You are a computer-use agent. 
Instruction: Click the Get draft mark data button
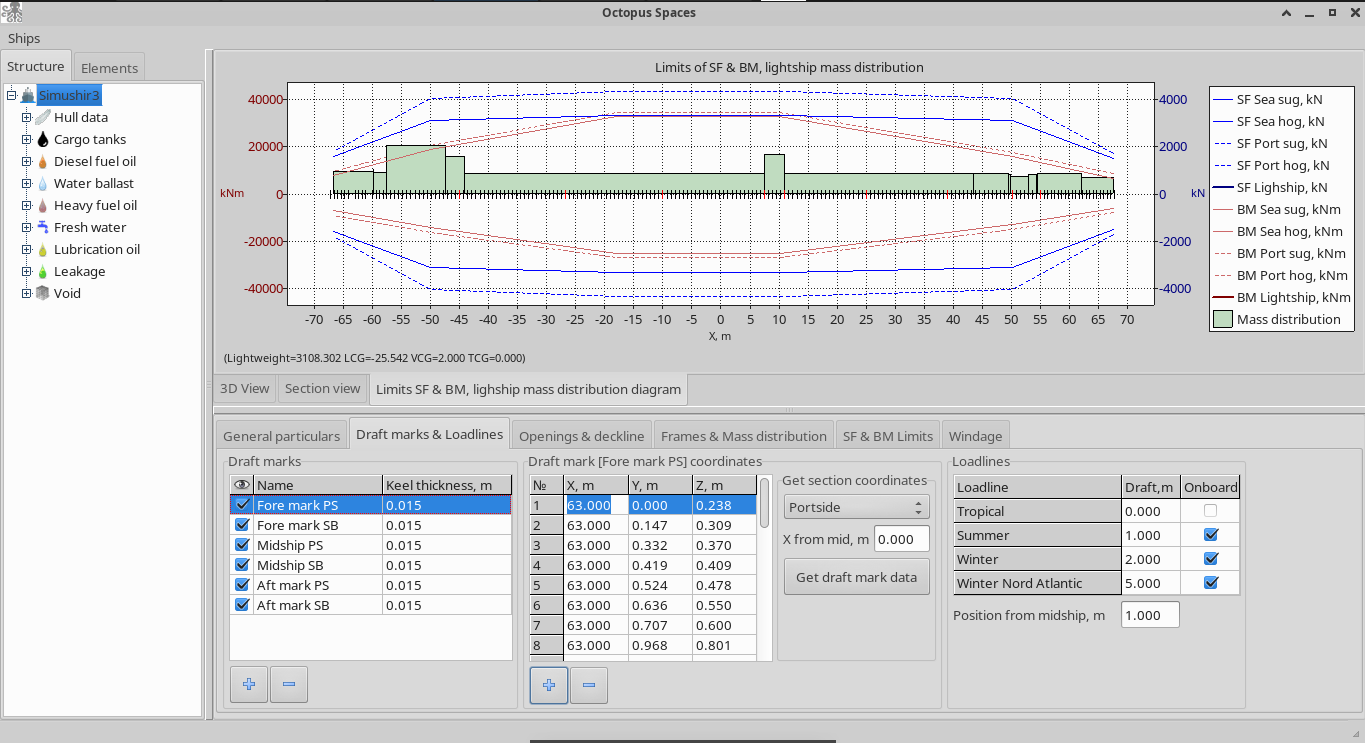coord(857,577)
